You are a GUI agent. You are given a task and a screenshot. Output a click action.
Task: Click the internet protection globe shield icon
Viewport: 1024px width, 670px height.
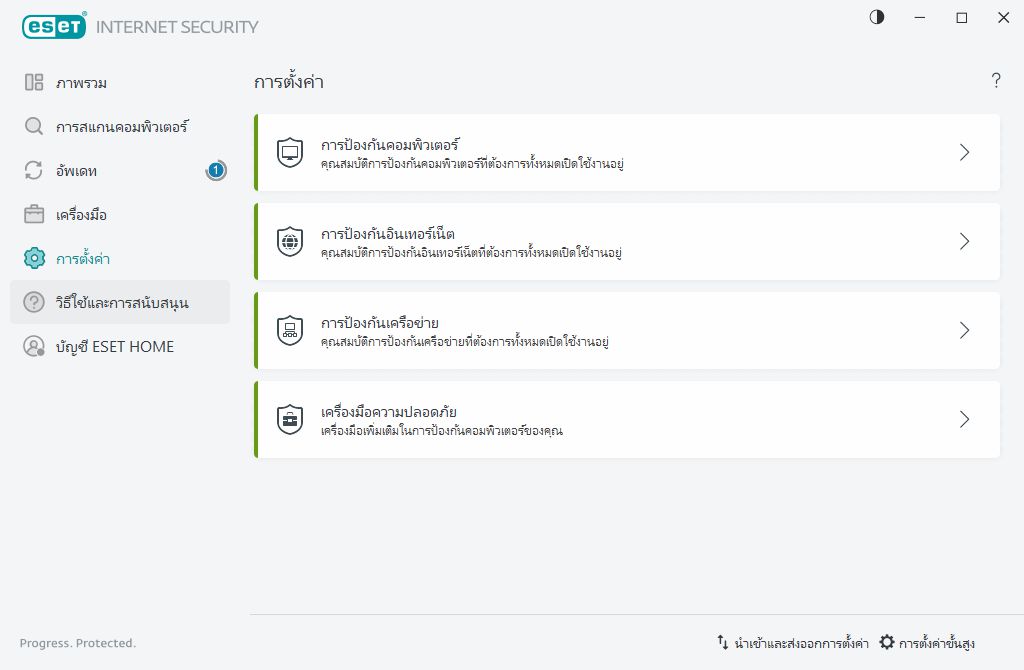289,242
